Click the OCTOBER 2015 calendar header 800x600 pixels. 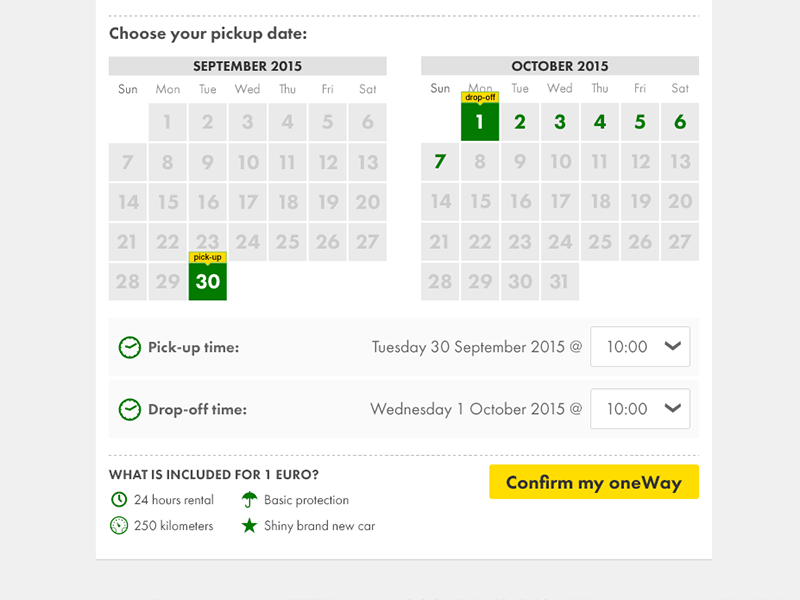coord(559,66)
